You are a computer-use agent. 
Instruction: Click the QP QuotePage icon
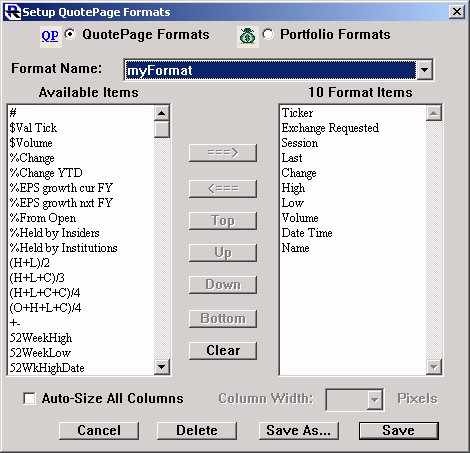pyautogui.click(x=50, y=36)
